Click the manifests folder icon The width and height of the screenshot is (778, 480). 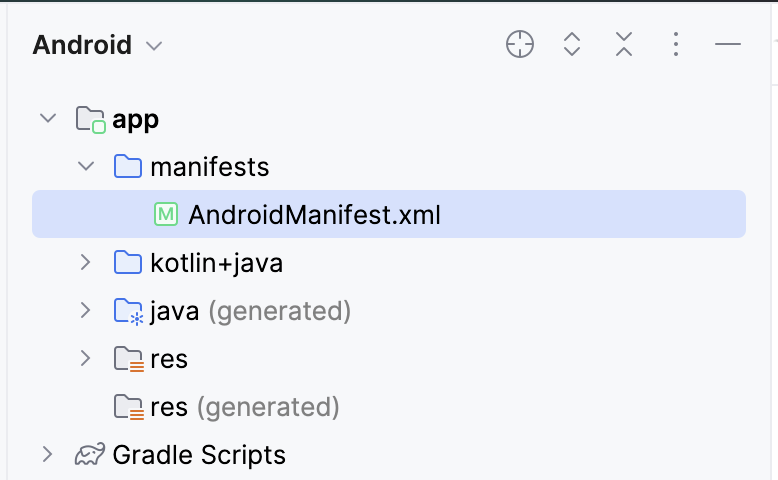click(128, 167)
